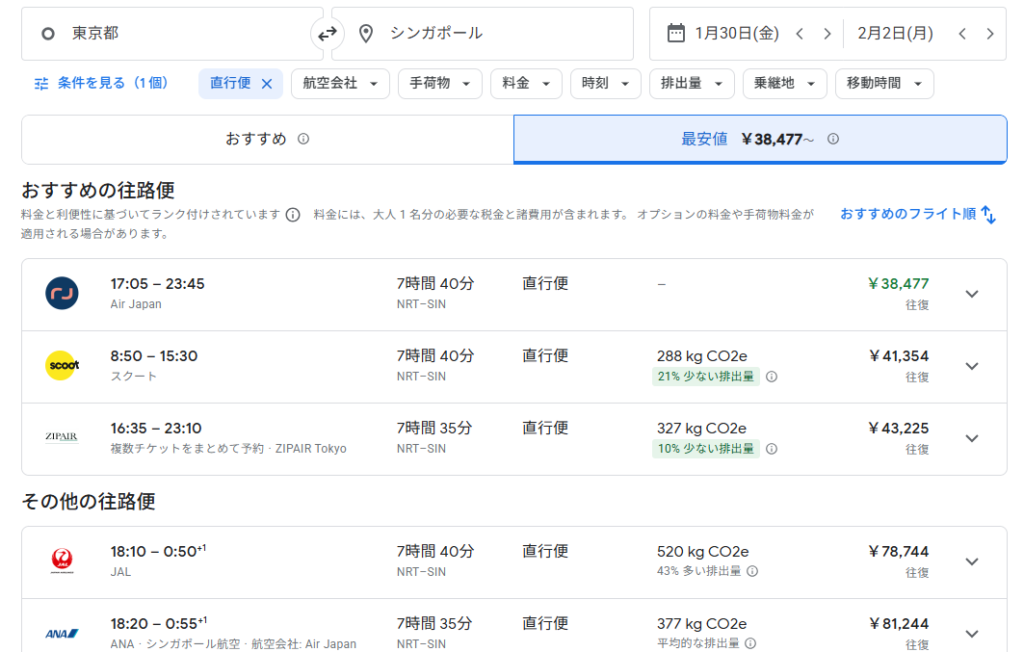
Task: Click the info icon beside 21% 少ない排出量
Action: click(x=771, y=377)
